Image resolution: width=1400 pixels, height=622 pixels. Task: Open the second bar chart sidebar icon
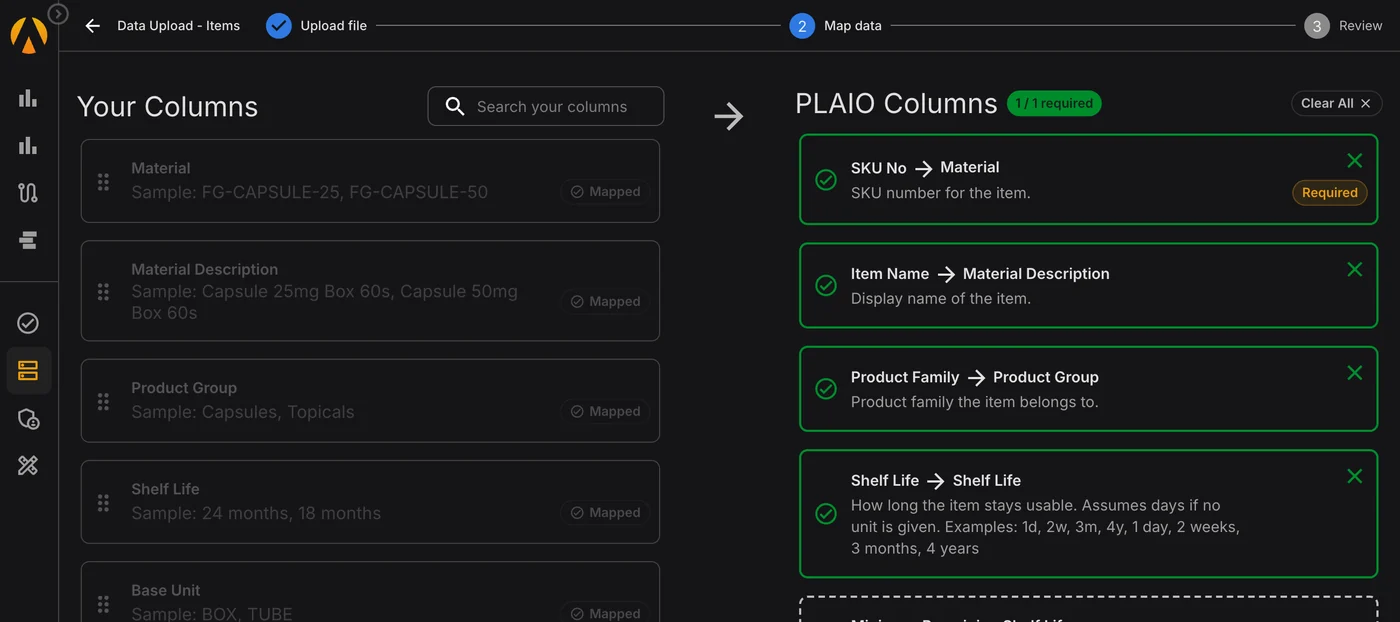pos(28,145)
